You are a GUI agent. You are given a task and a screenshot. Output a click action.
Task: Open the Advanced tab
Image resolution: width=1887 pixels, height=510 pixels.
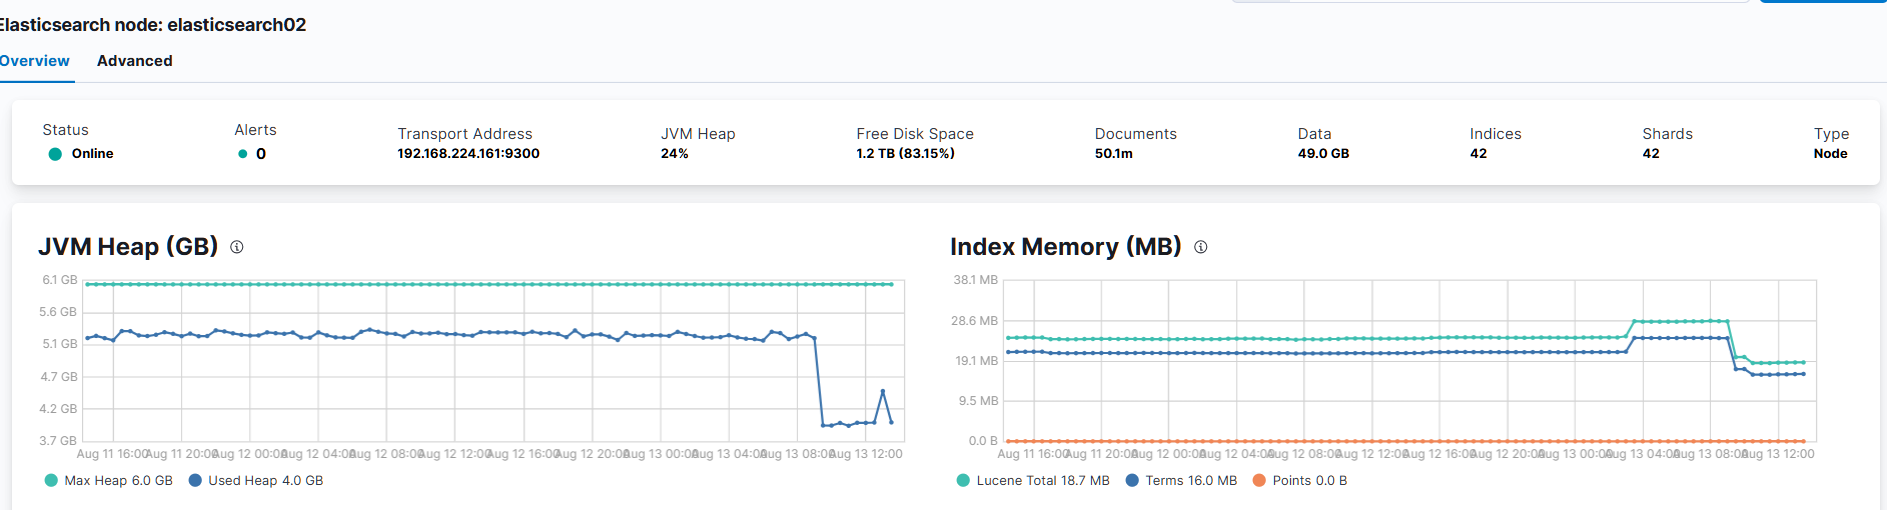coord(135,61)
